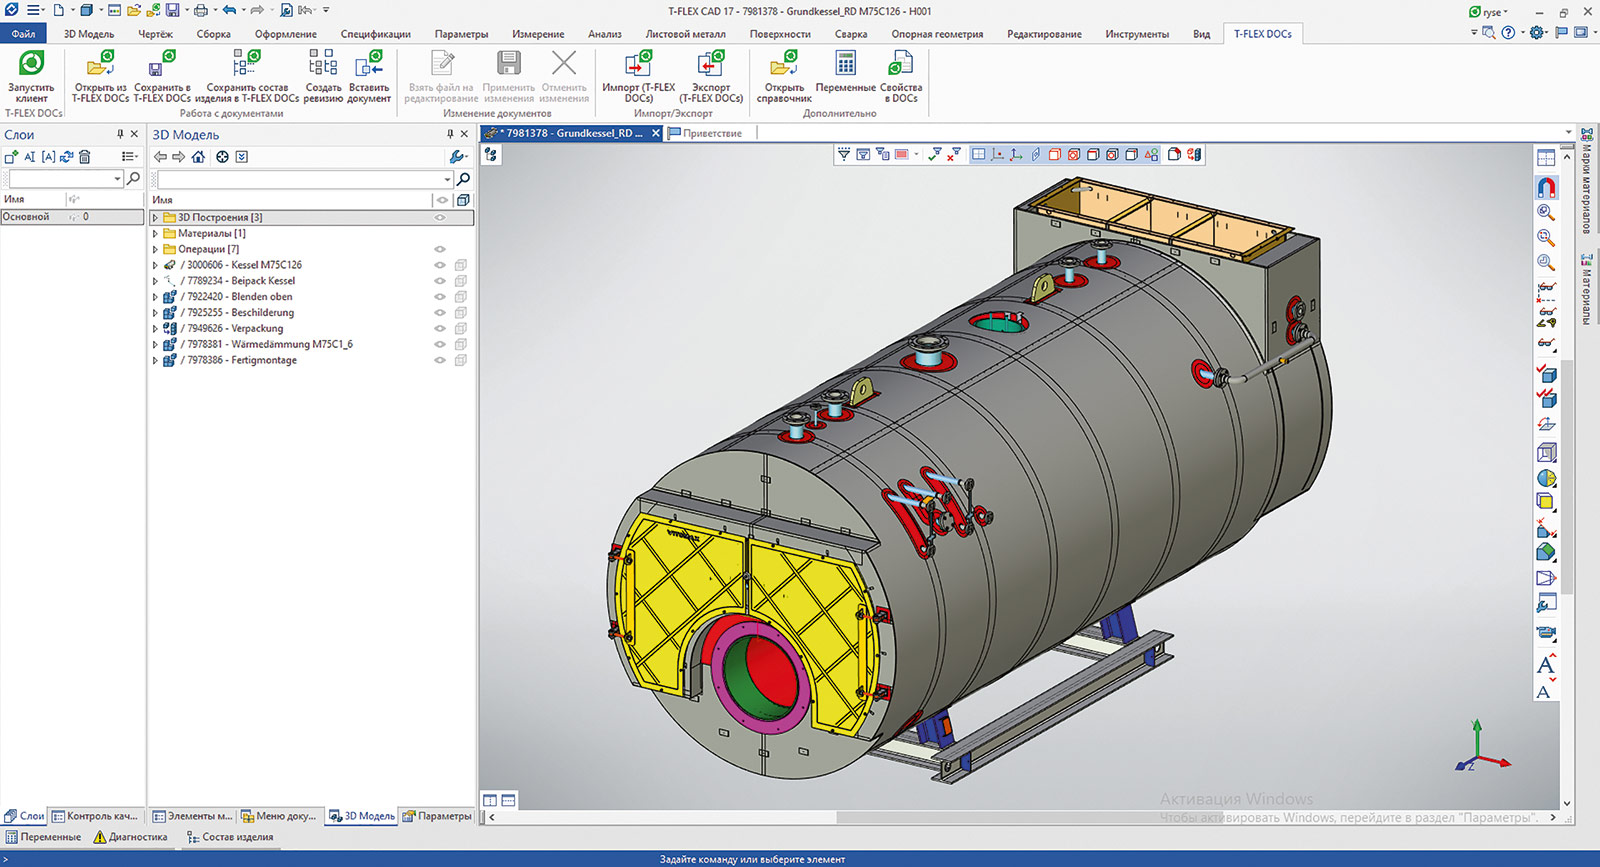Toggle visibility eye for 3D Построения
This screenshot has width=1600, height=867.
[x=439, y=217]
